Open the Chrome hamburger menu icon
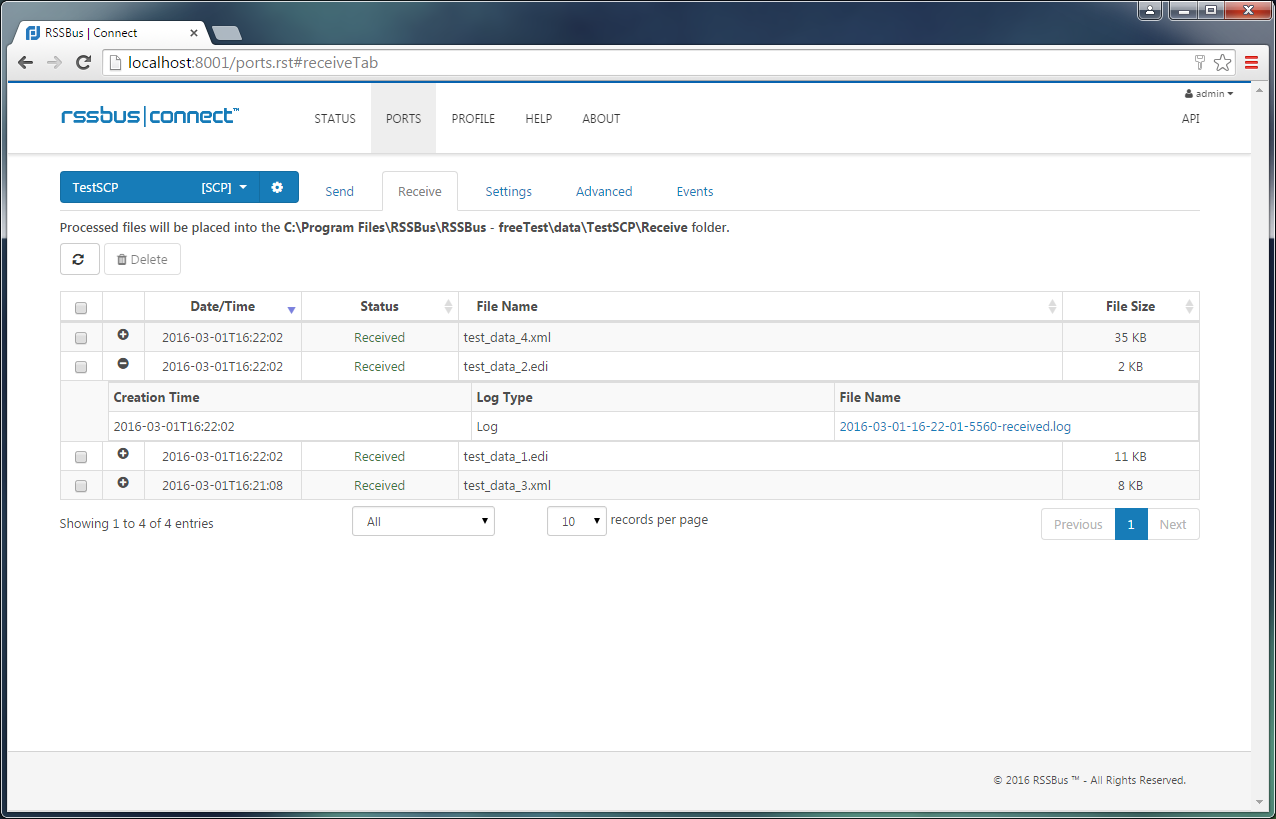Screen dimensions: 1276x819 click(1251, 63)
